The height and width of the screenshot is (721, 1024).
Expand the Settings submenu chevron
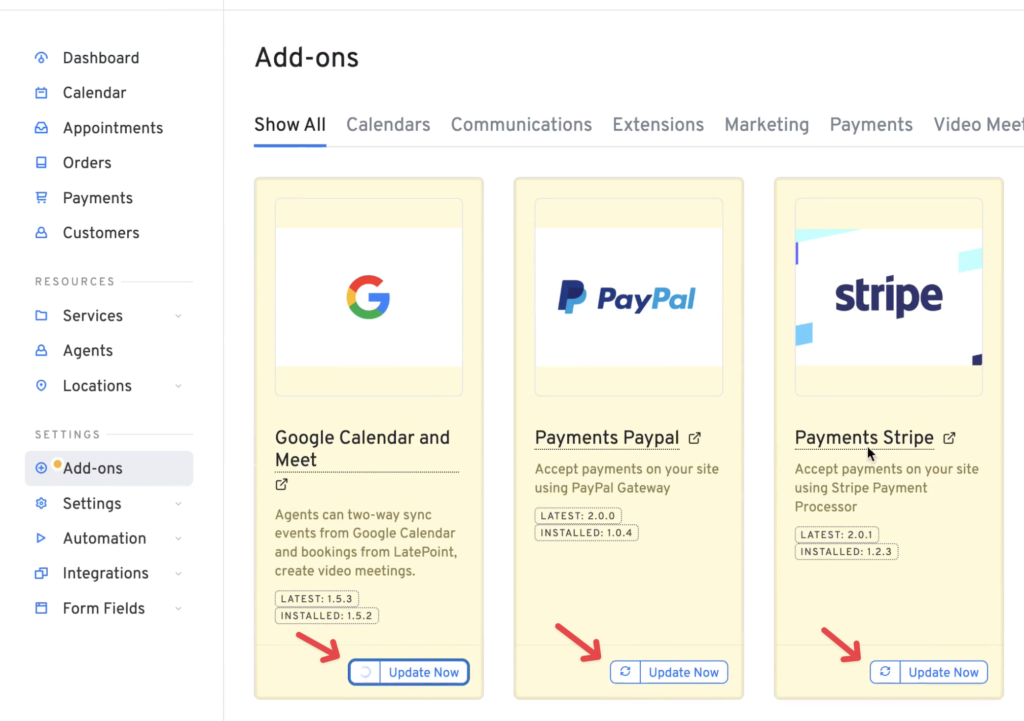pos(178,504)
